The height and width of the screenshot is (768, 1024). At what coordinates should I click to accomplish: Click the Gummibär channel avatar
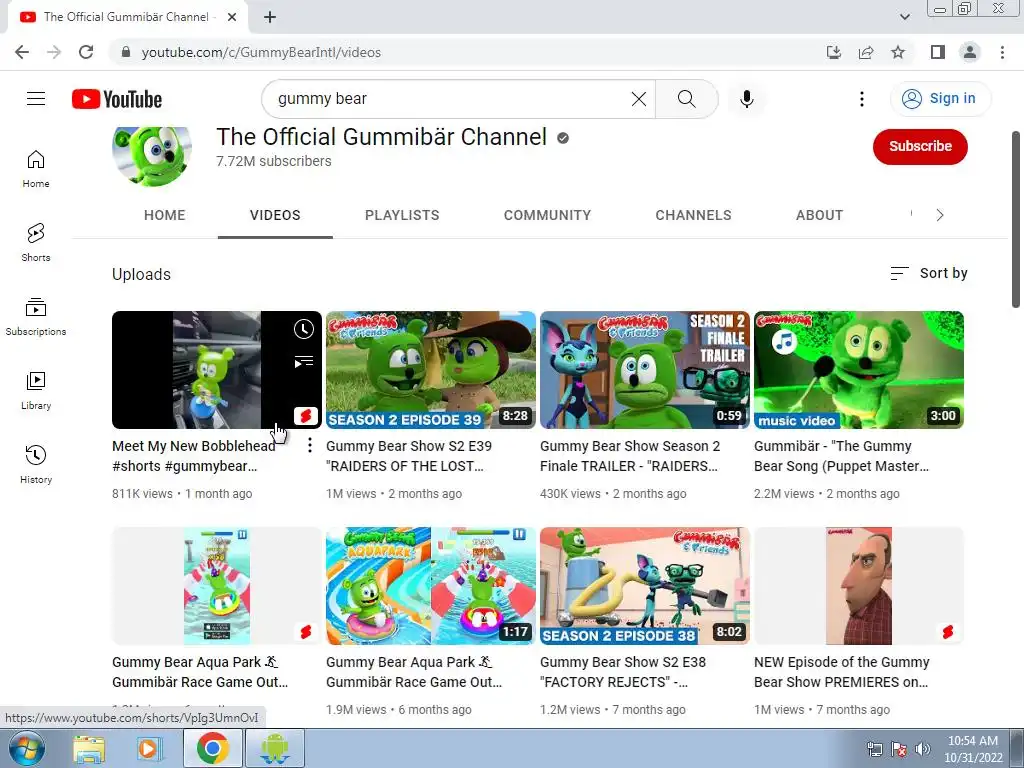pos(152,157)
